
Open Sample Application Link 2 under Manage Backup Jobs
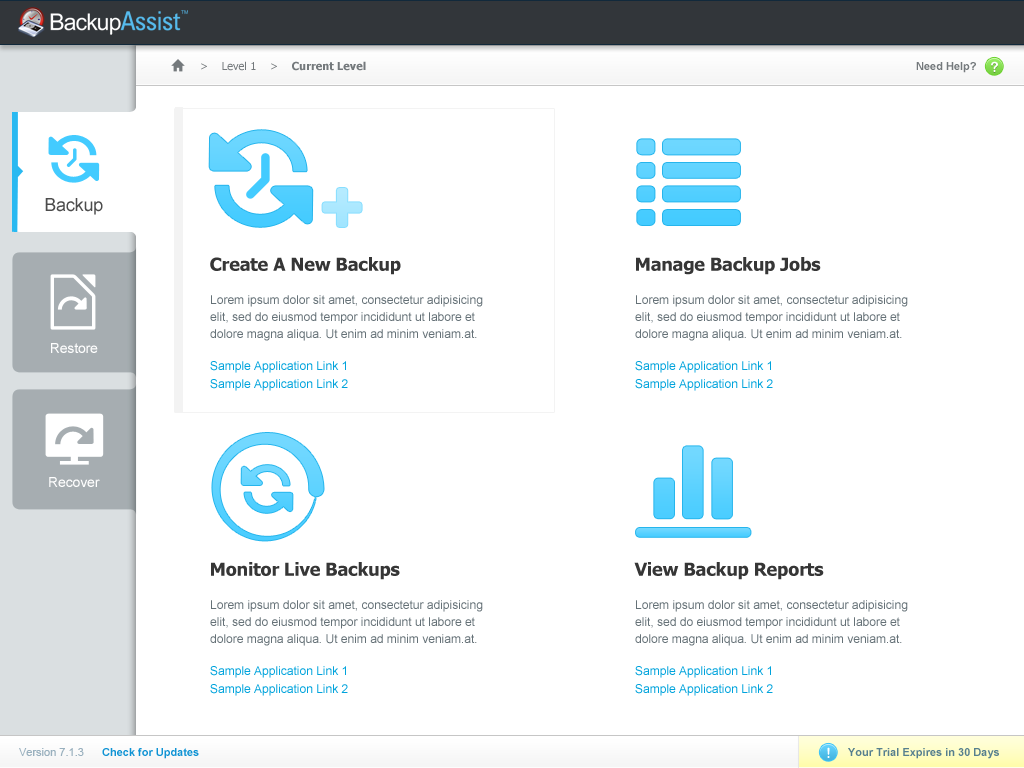click(x=703, y=384)
